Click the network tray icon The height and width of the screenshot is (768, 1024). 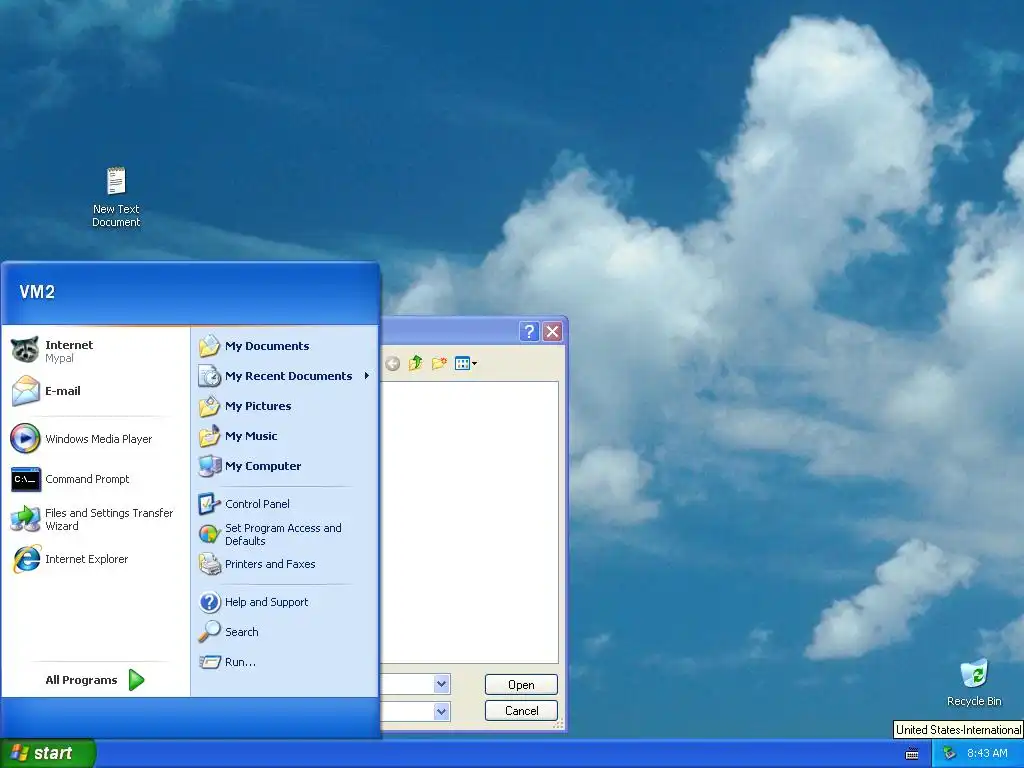click(950, 753)
